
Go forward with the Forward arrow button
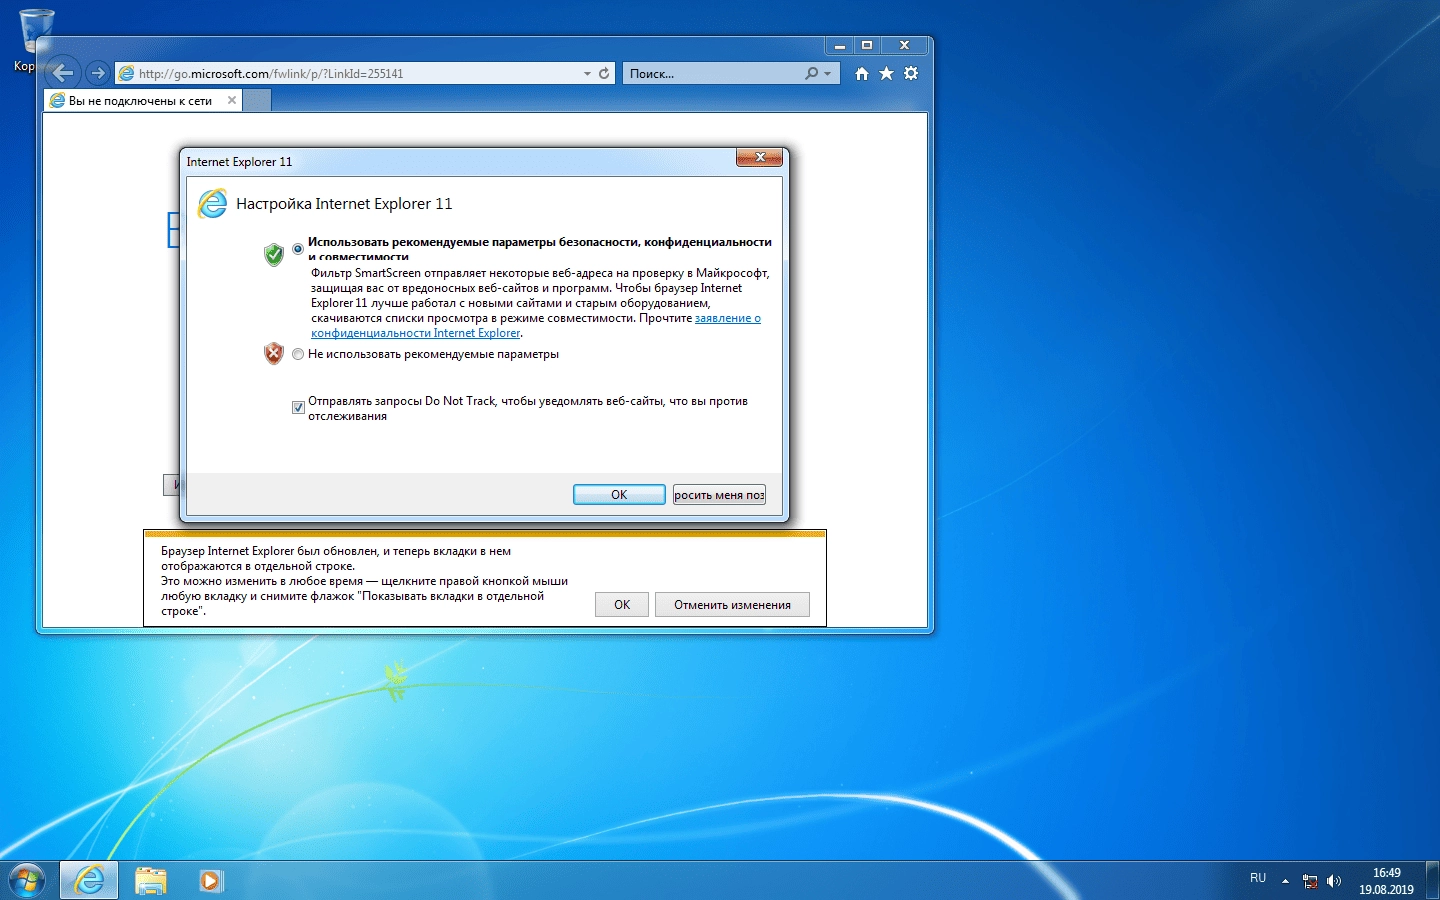pyautogui.click(x=97, y=73)
